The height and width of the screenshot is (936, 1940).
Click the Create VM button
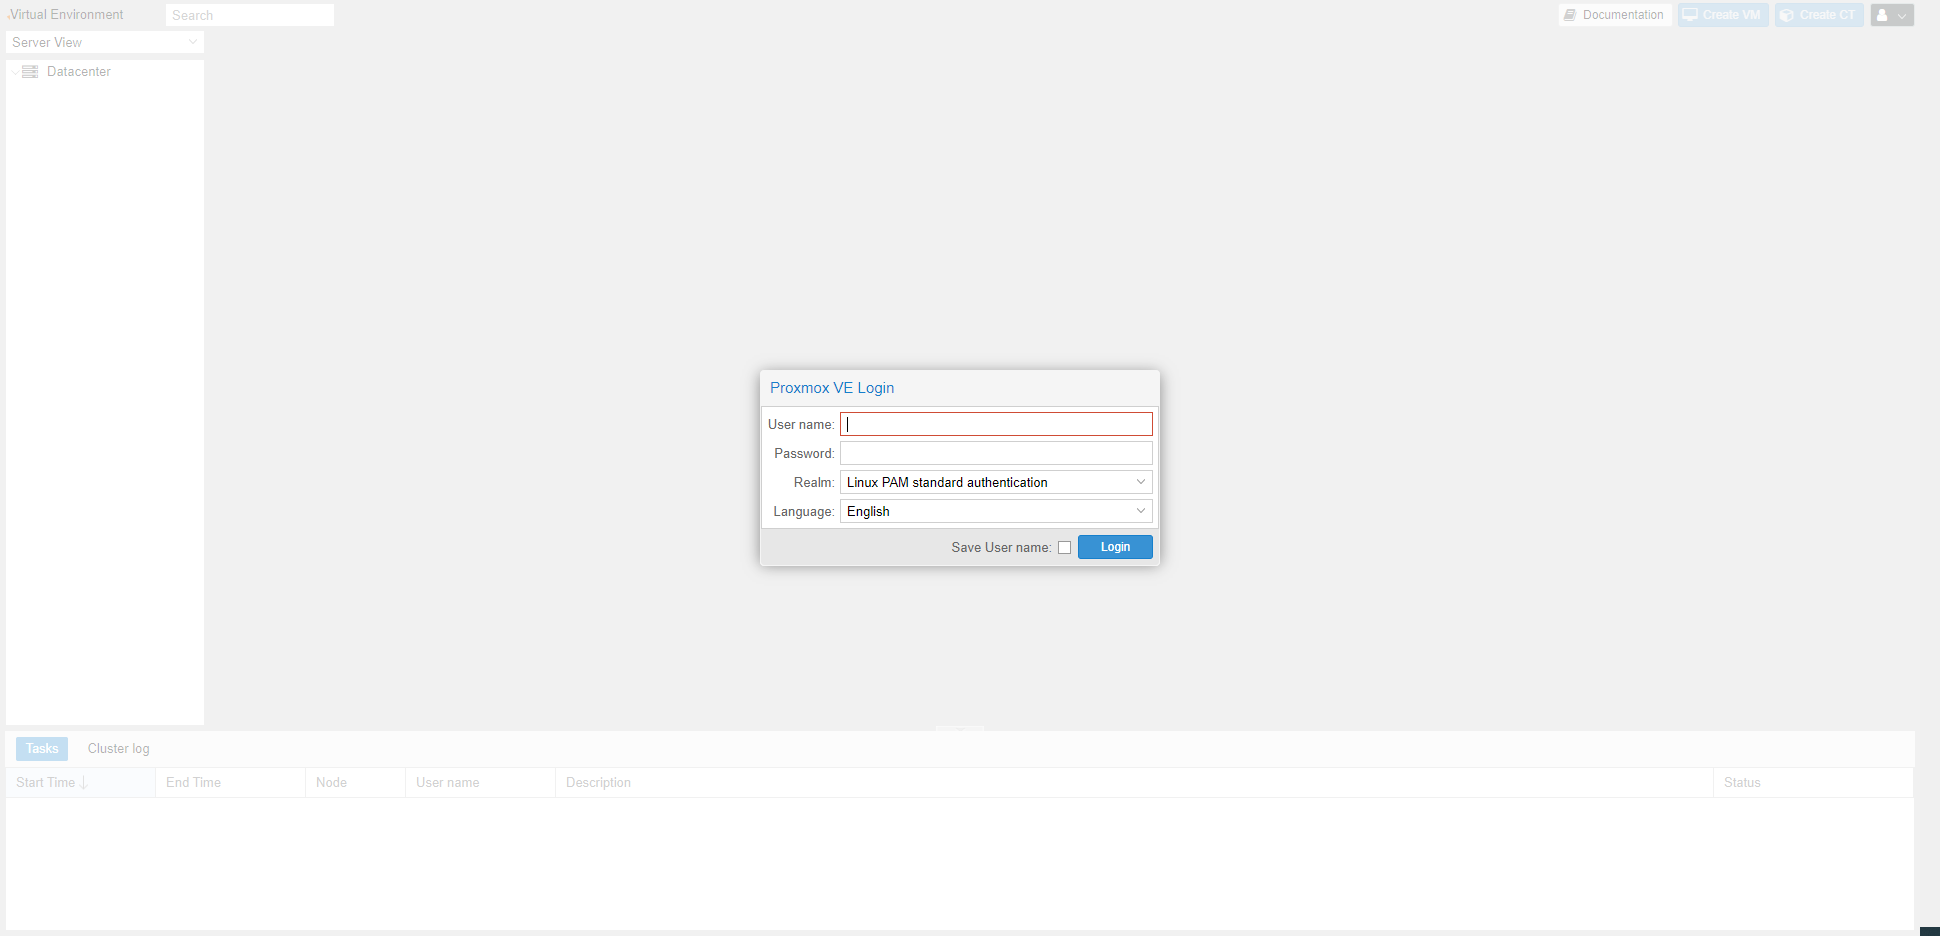pyautogui.click(x=1723, y=15)
